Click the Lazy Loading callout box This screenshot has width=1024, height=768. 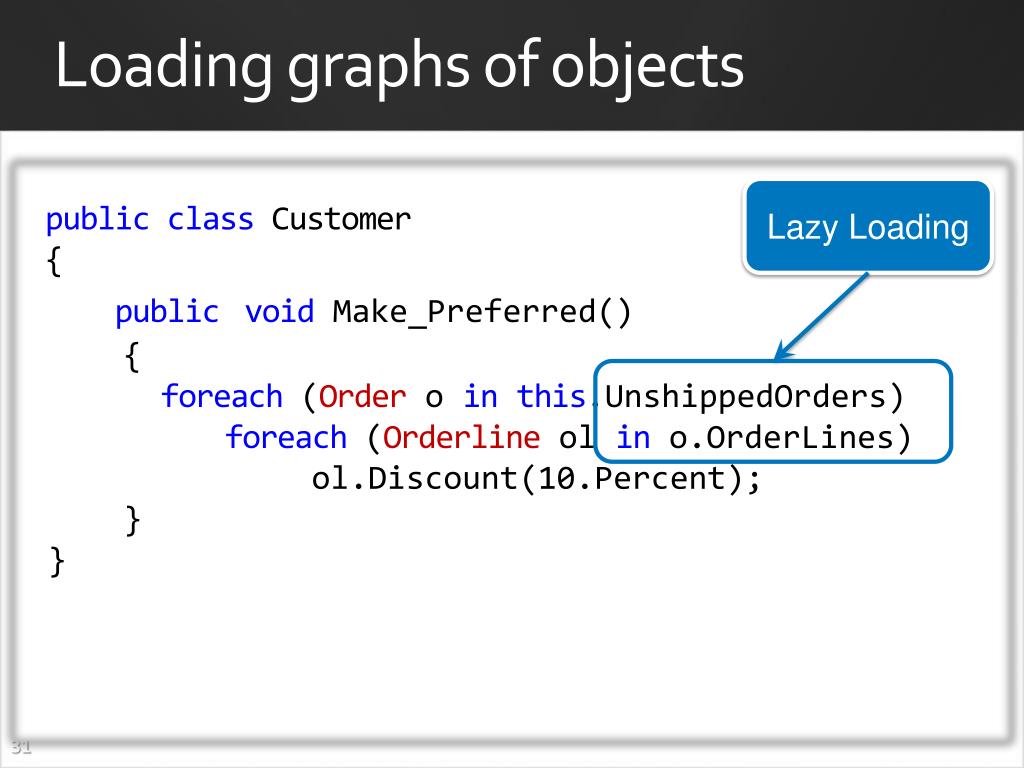pyautogui.click(x=868, y=227)
